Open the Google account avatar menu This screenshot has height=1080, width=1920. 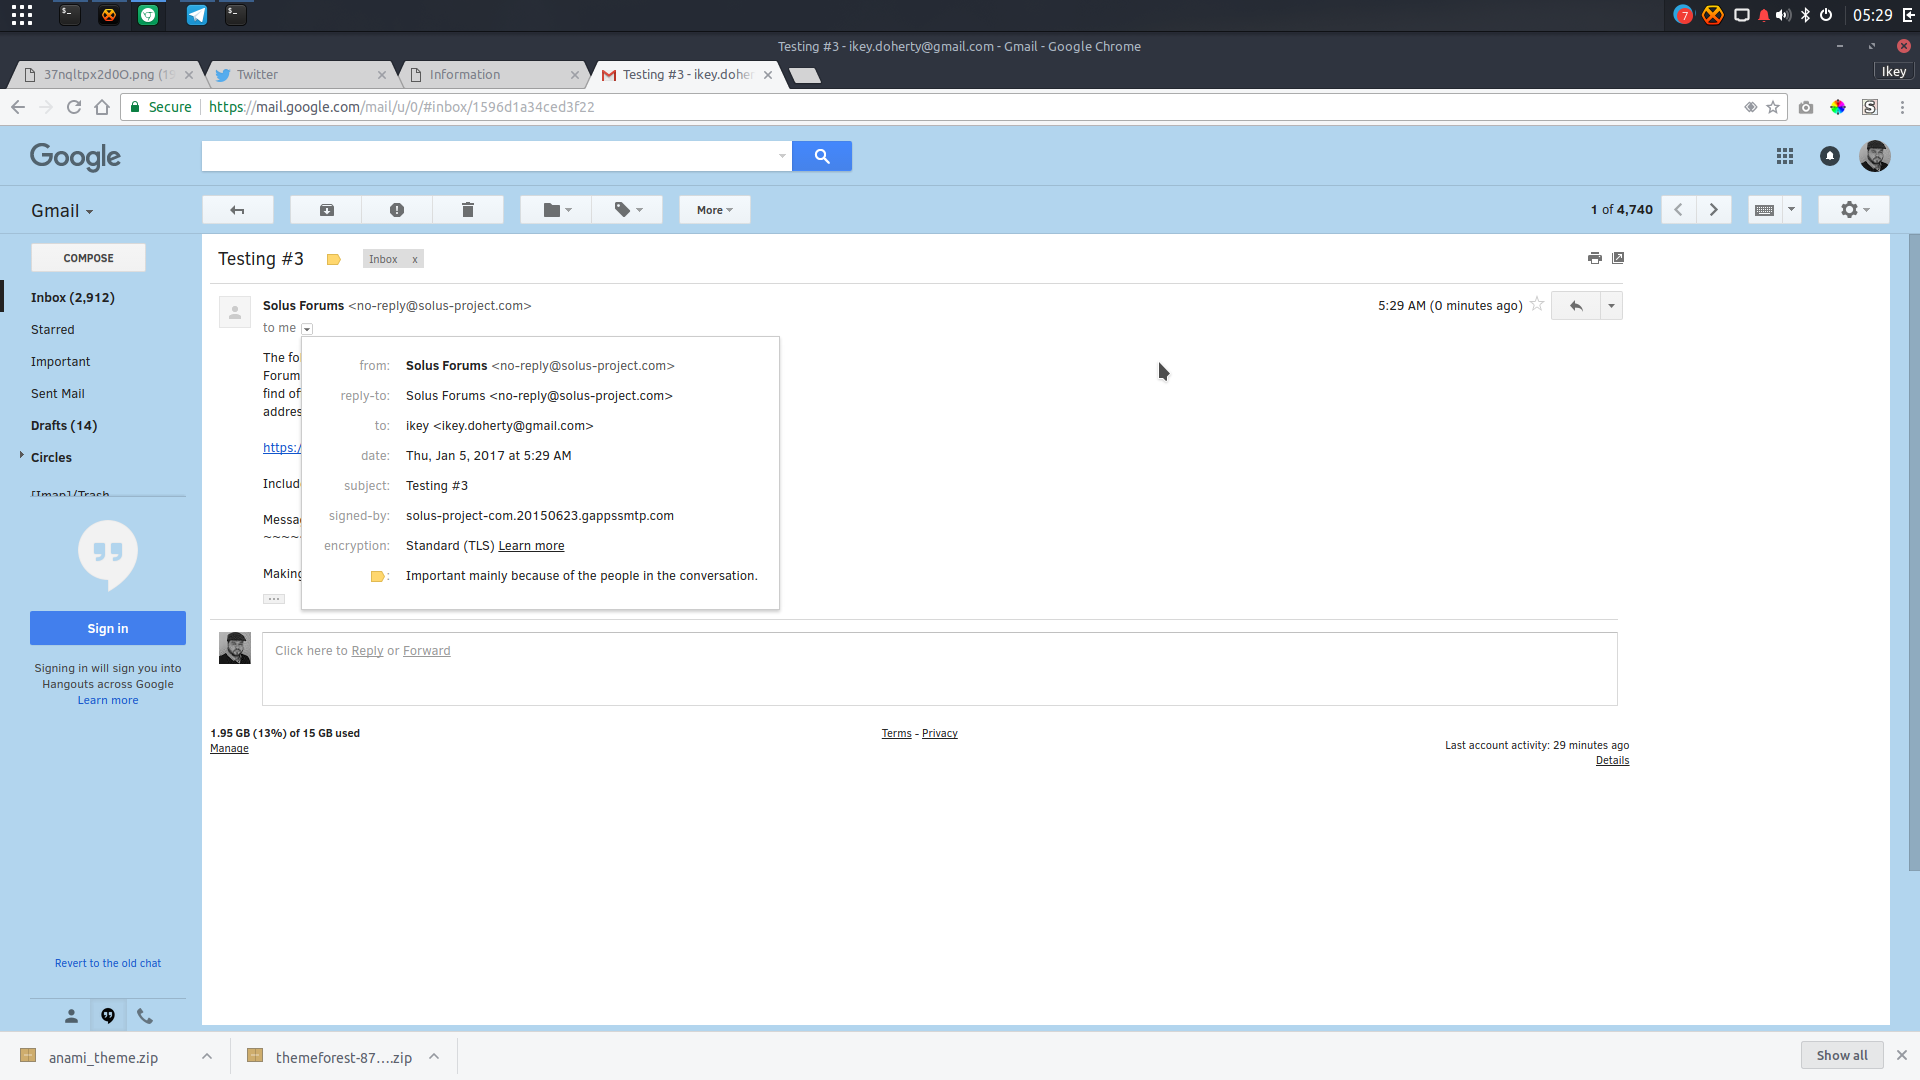click(1875, 156)
